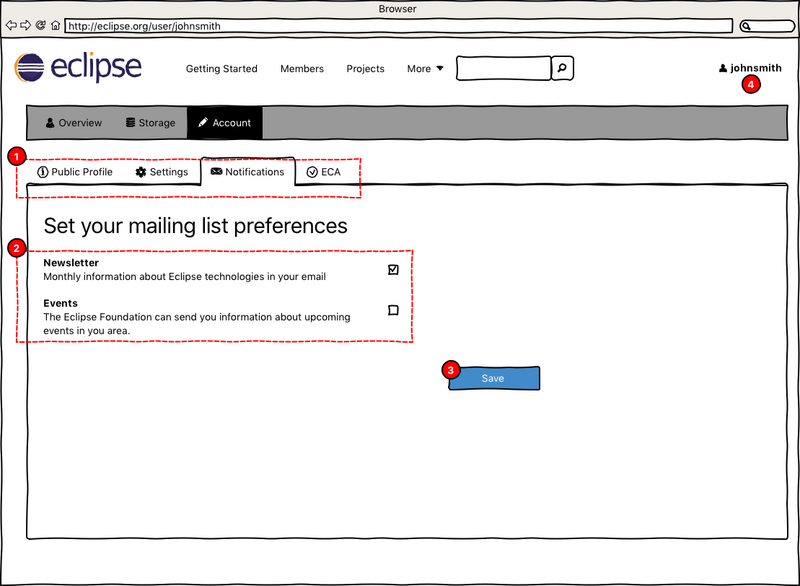
Task: Click the site search magnifier button
Action: coord(562,68)
